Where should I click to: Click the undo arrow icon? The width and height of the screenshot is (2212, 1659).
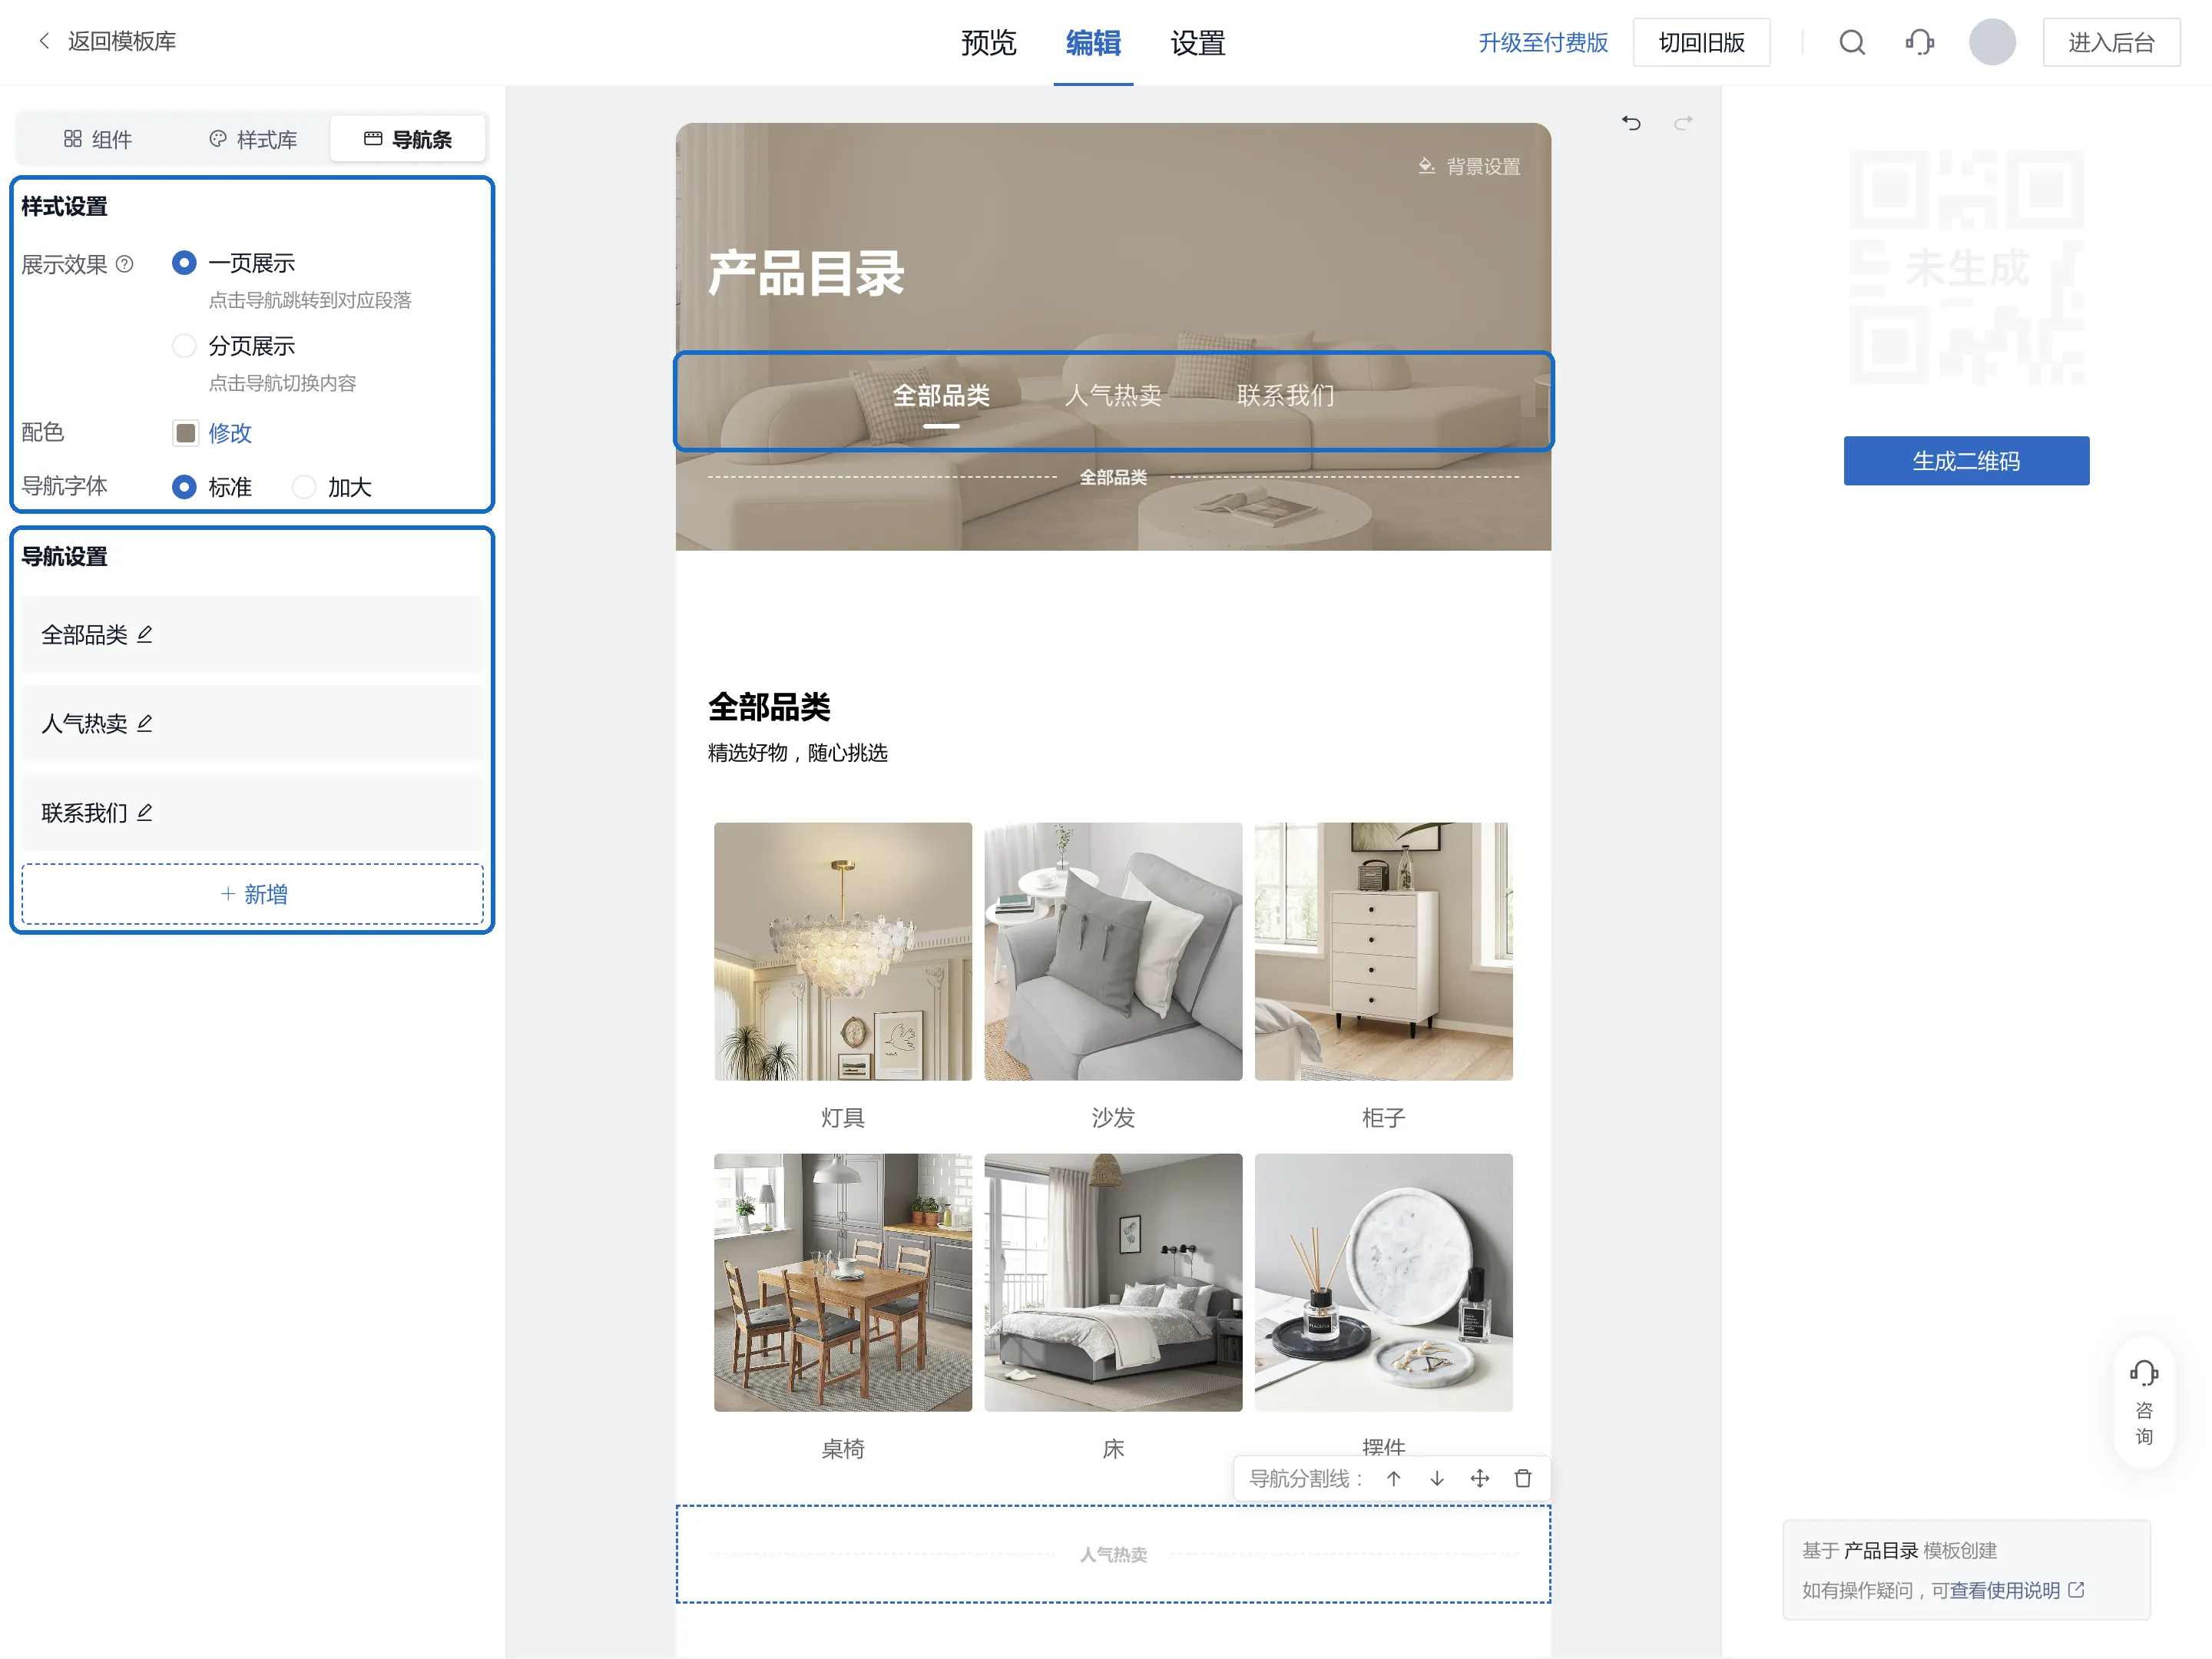pyautogui.click(x=1631, y=123)
